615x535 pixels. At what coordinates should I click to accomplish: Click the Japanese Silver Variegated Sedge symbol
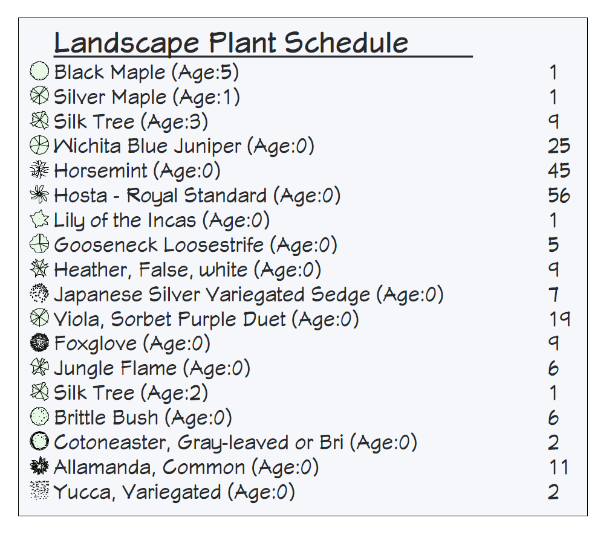40,294
